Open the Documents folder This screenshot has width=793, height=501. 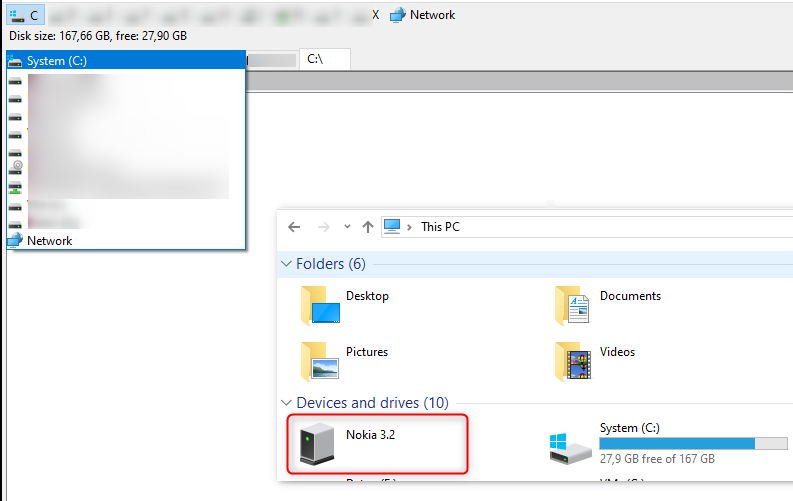pos(608,305)
